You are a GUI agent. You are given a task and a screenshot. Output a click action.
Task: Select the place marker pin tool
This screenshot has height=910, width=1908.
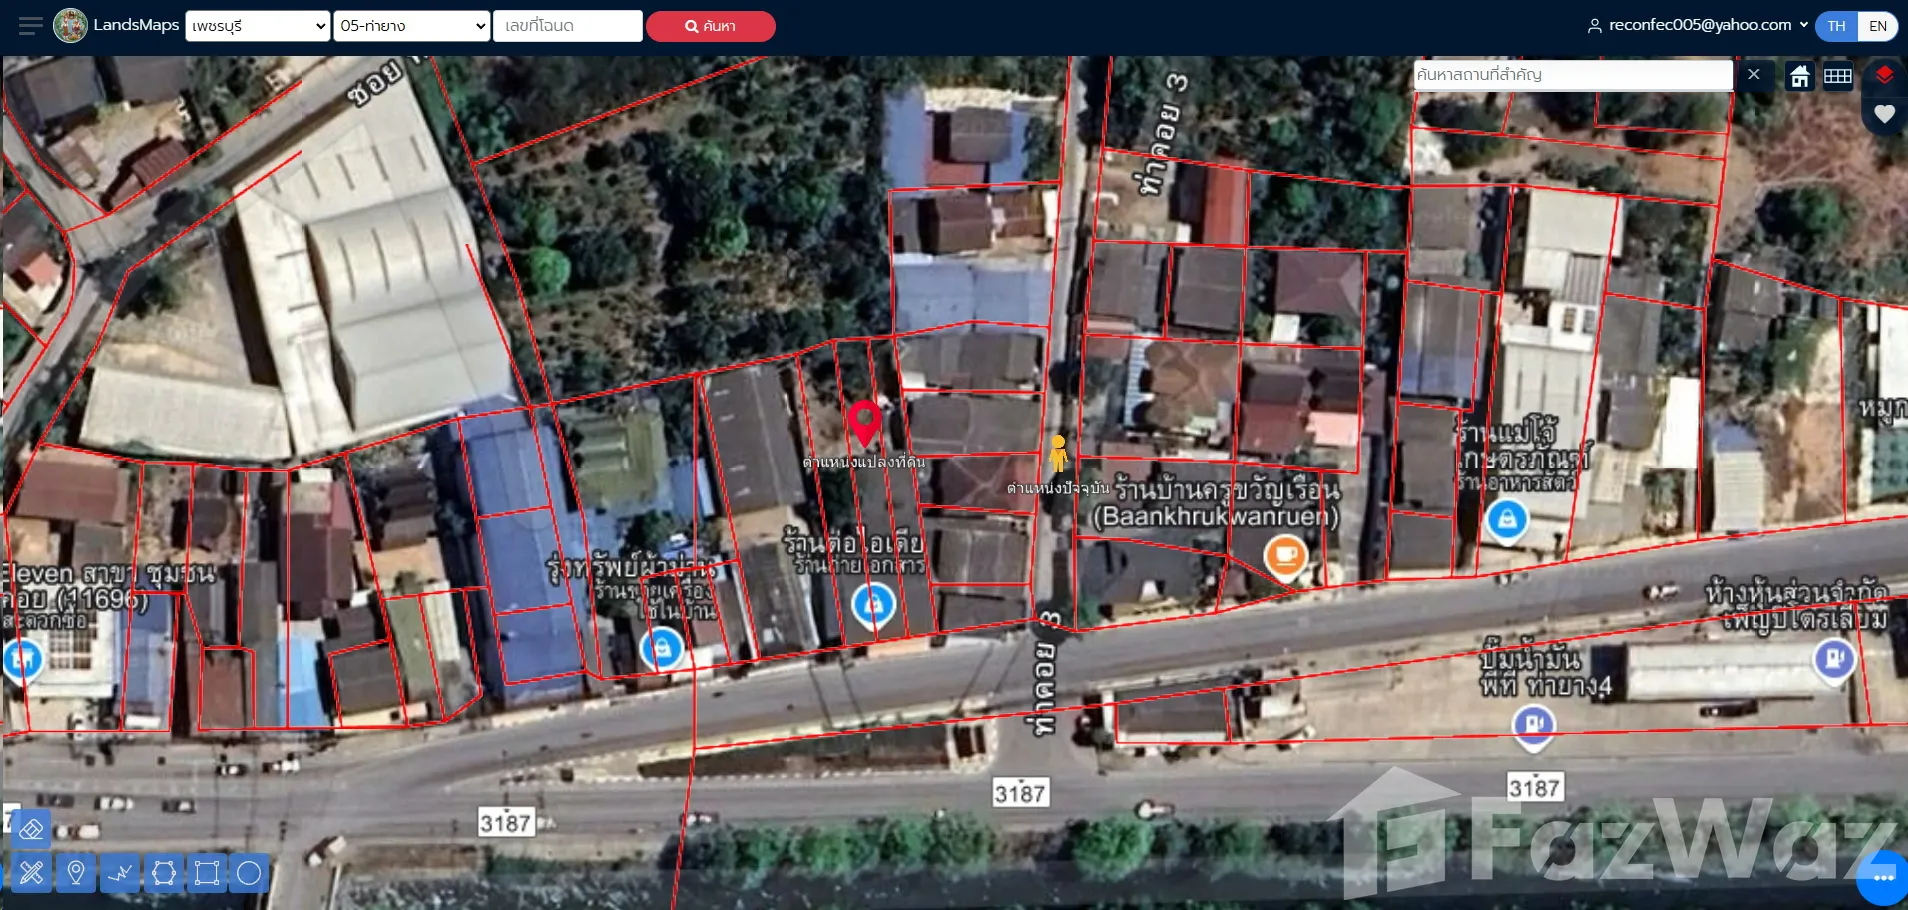[x=75, y=873]
